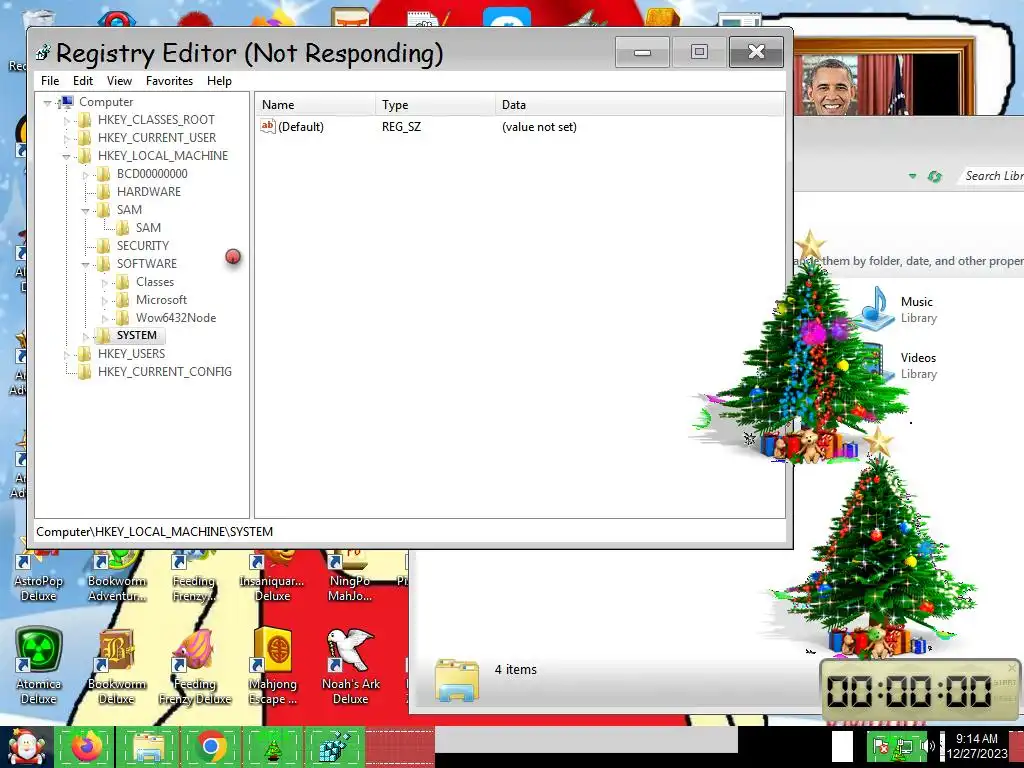Select the SYSTEM key label

point(136,336)
